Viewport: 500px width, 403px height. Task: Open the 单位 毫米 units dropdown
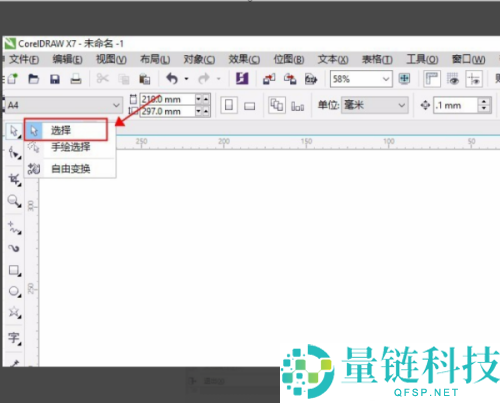375,105
